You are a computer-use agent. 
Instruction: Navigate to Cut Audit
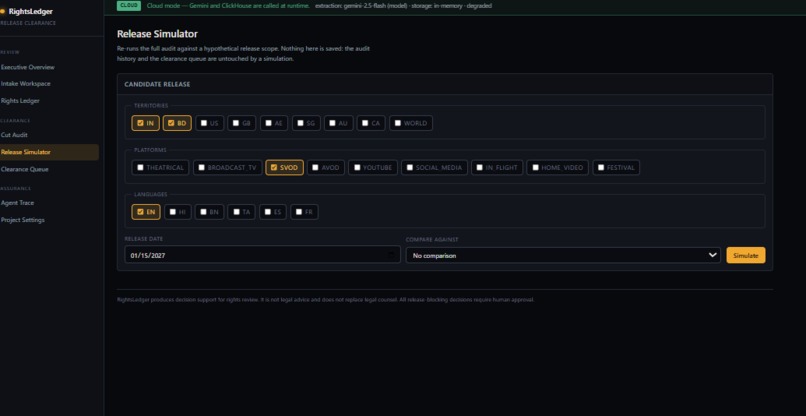tap(14, 135)
